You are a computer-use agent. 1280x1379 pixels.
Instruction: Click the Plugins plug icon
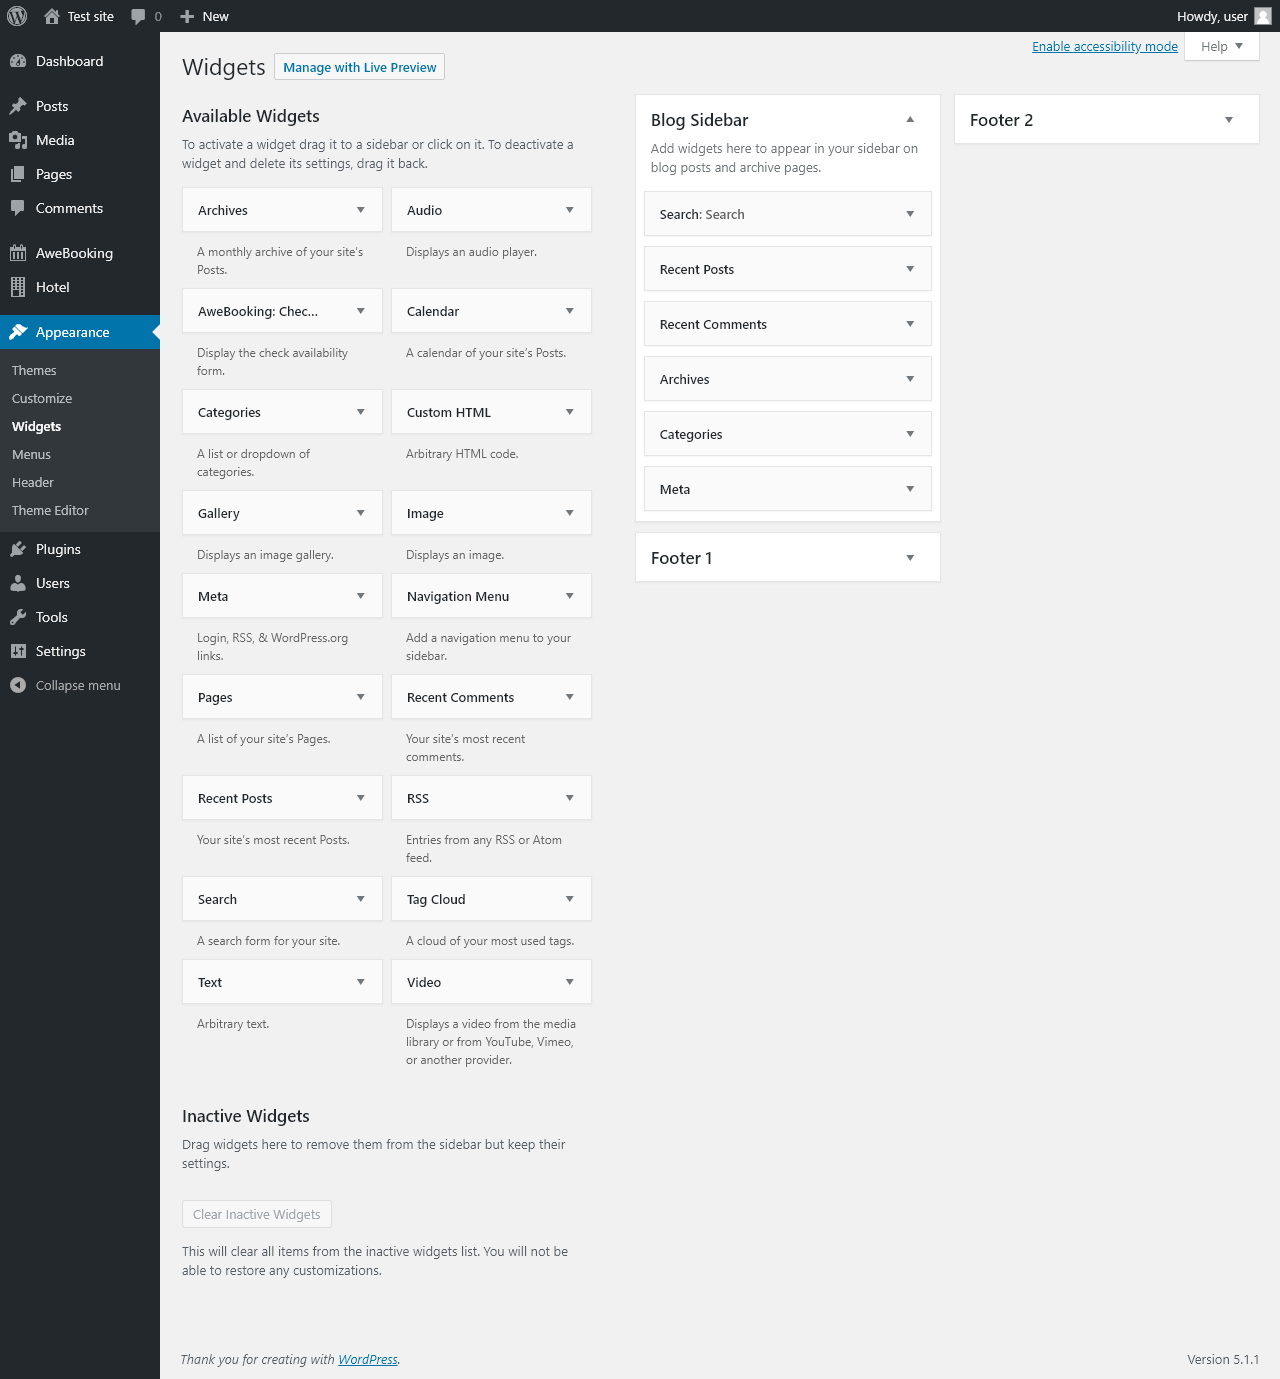point(18,549)
